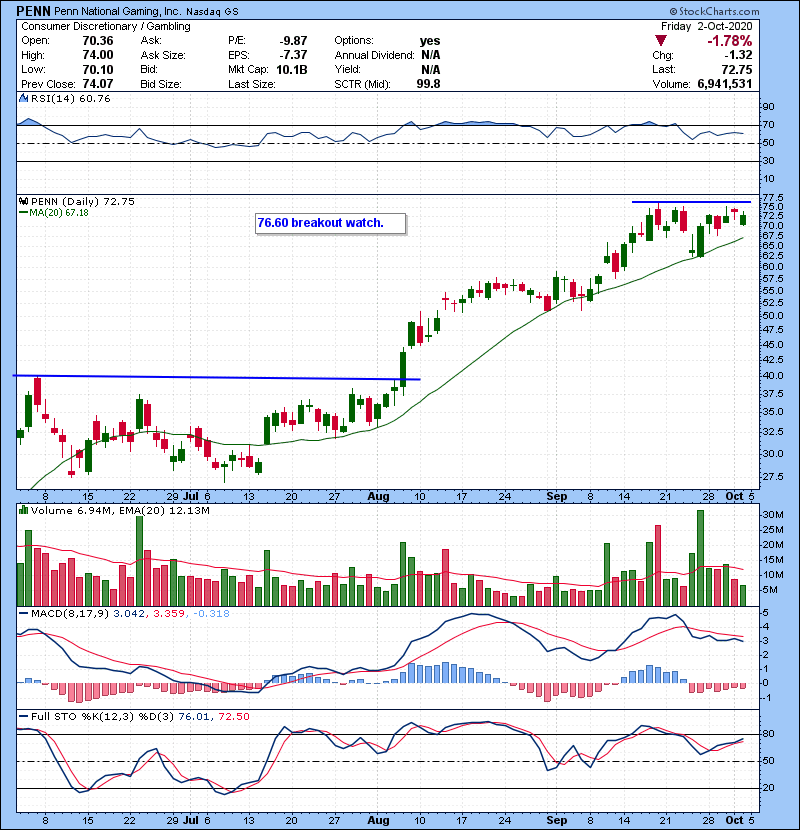The height and width of the screenshot is (830, 800).
Task: Click the Volume value 6,941,531
Action: point(725,84)
